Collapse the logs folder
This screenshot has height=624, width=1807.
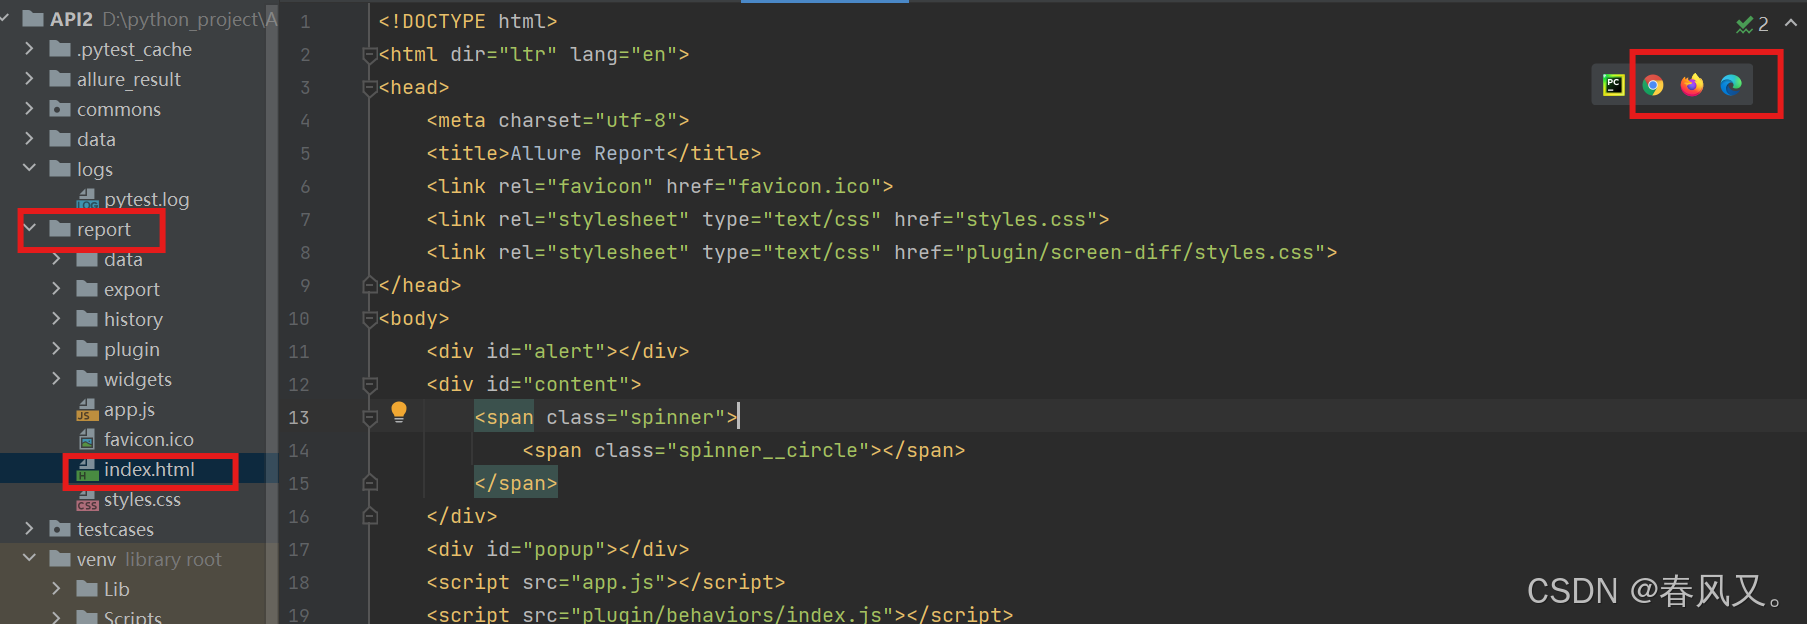click(x=29, y=168)
